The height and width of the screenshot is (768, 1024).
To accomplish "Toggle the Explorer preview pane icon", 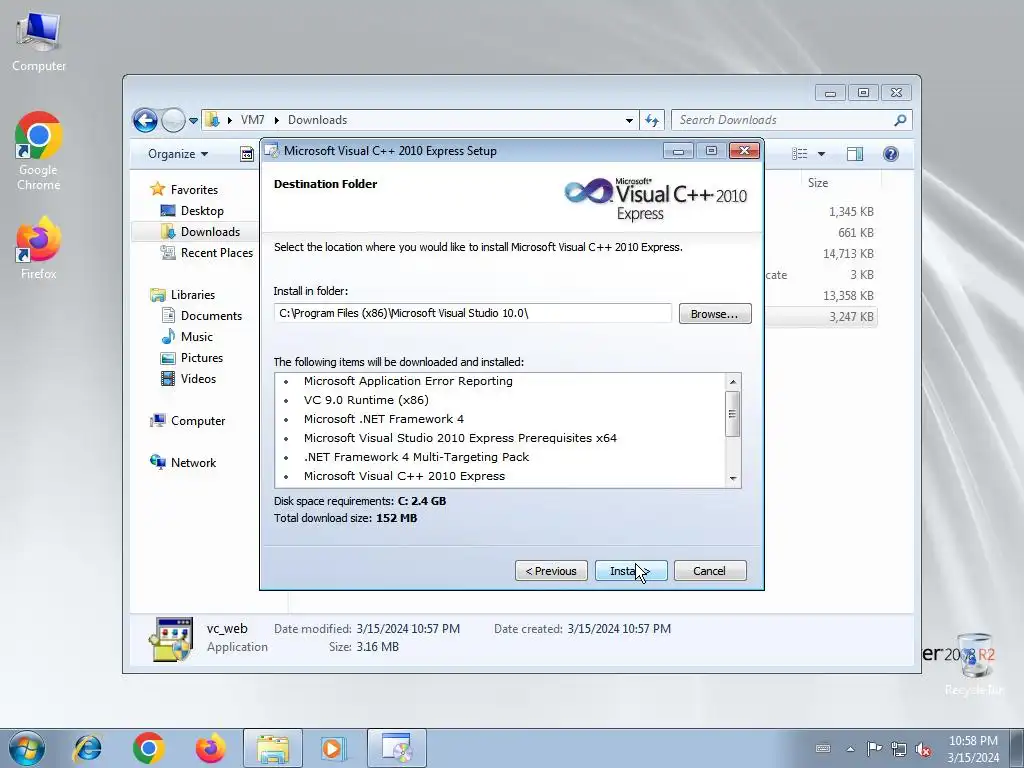I will pos(855,153).
